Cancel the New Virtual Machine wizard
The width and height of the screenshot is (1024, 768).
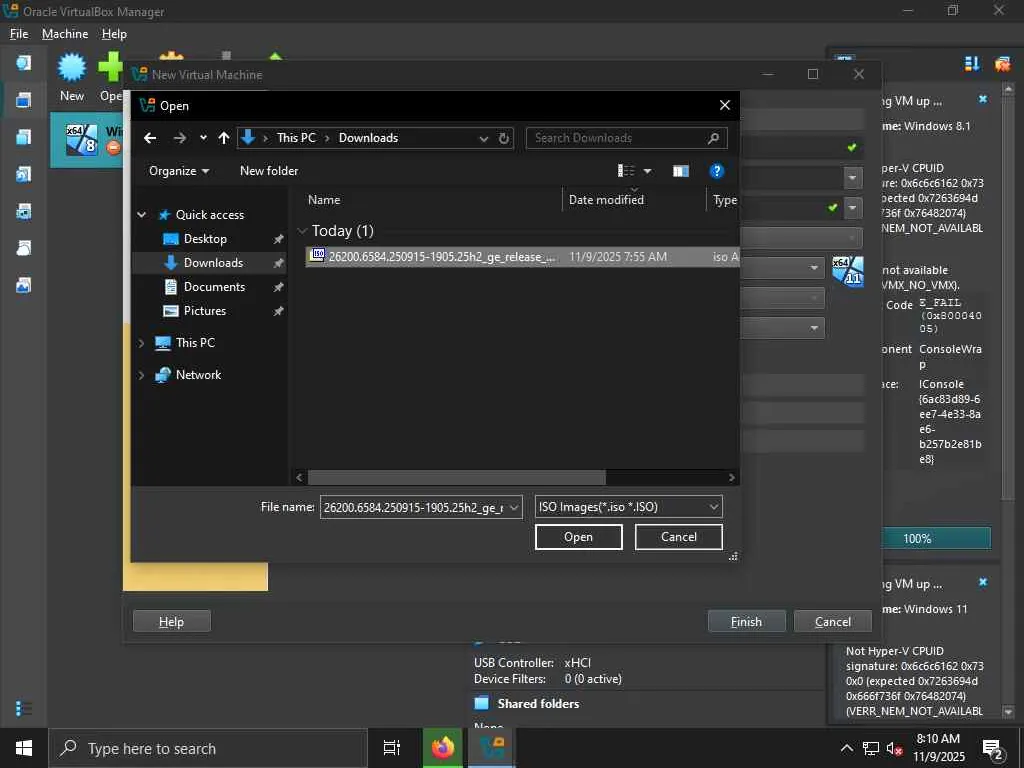click(833, 622)
